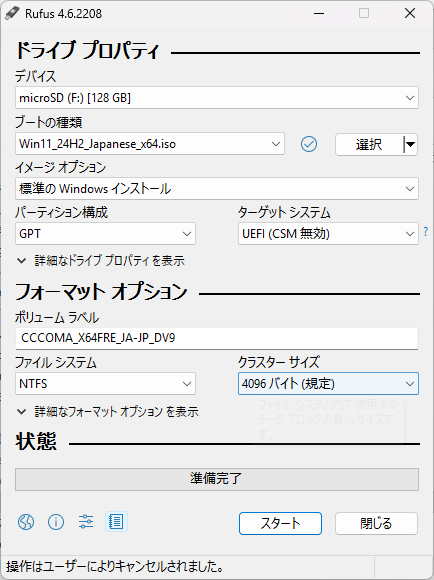Click the 準備完了 progress bar
Viewport: 434px width, 580px height.
pos(217,479)
